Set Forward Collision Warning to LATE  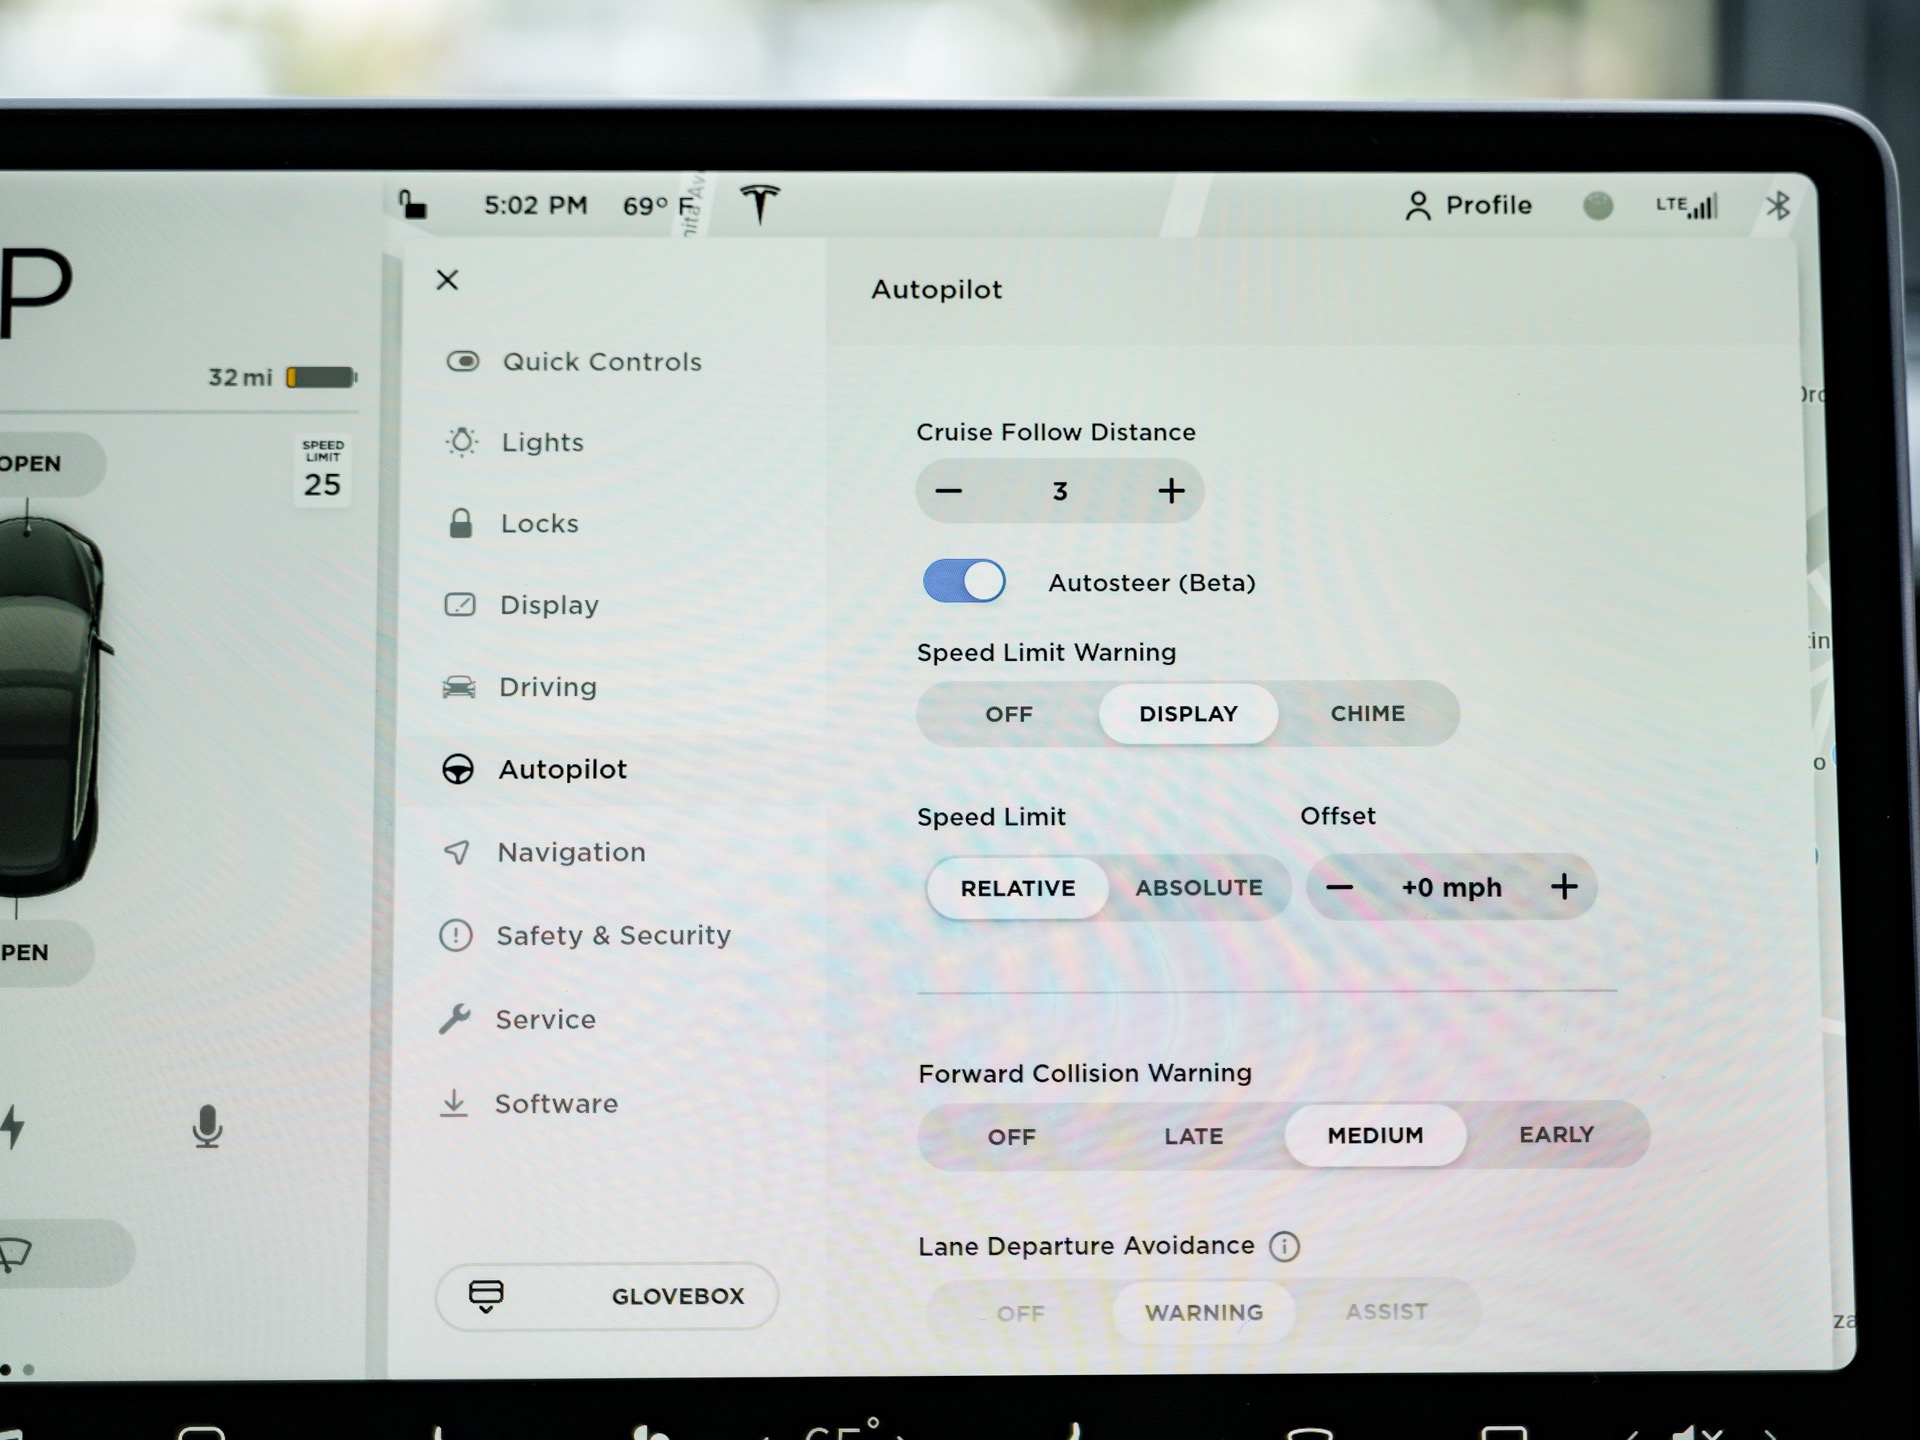point(1193,1136)
